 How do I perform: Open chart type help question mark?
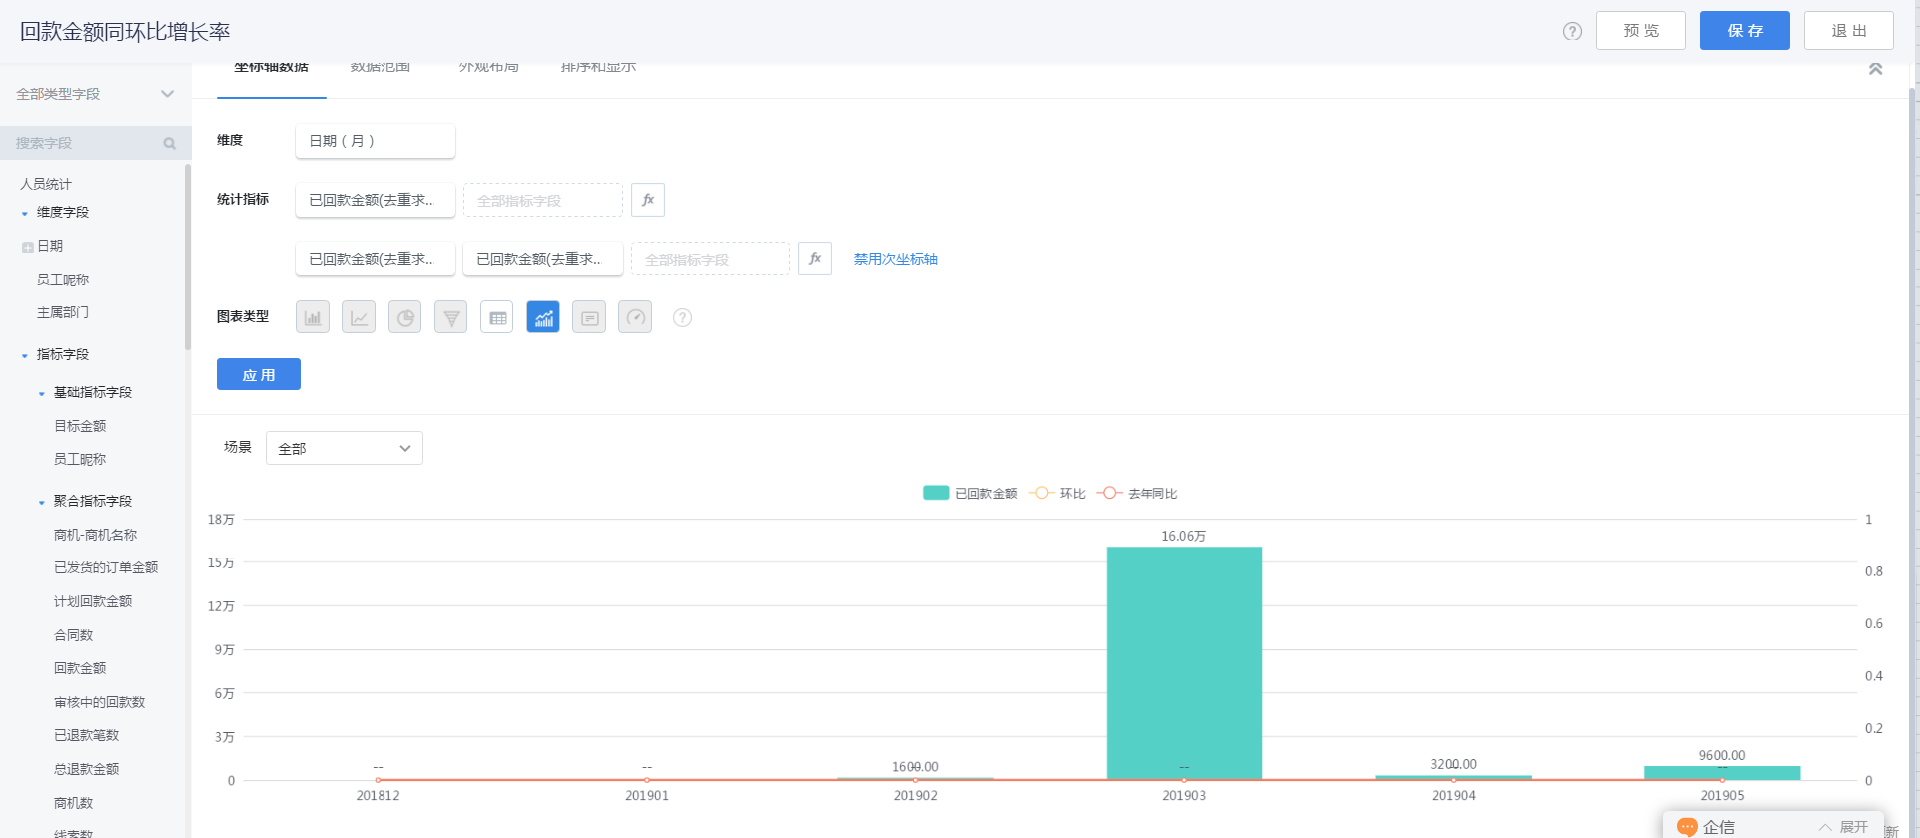tap(682, 317)
